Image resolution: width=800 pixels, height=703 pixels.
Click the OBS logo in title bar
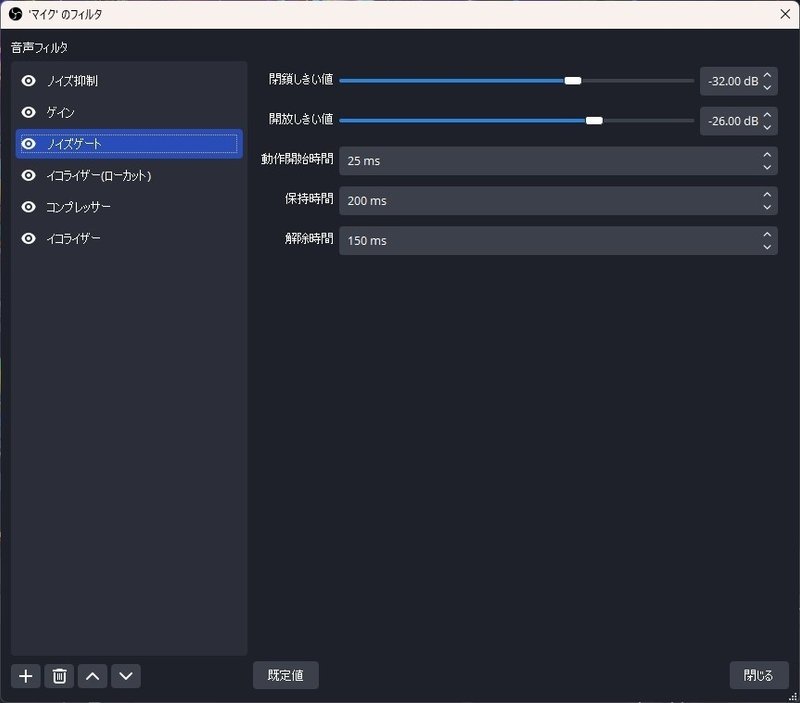[15, 14]
